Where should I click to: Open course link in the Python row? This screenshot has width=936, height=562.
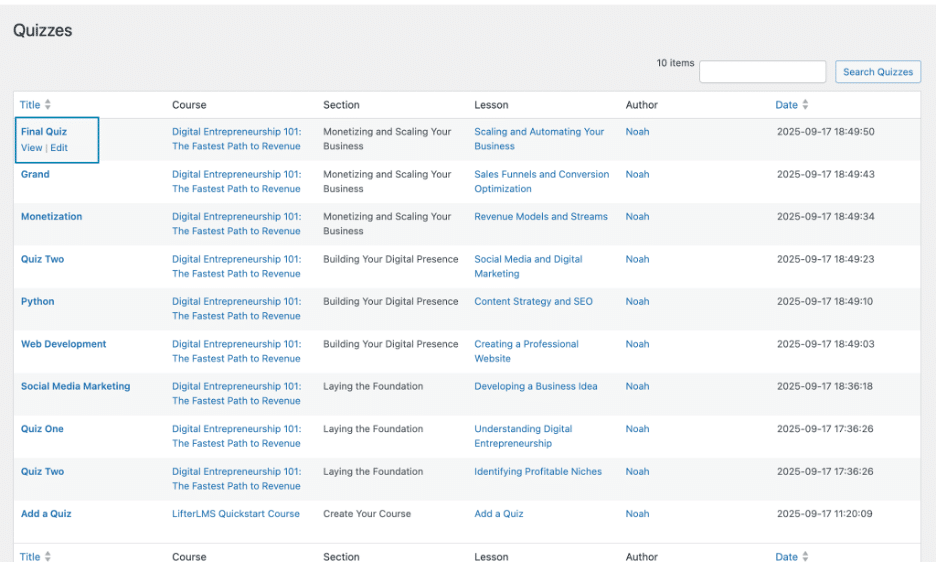236,309
